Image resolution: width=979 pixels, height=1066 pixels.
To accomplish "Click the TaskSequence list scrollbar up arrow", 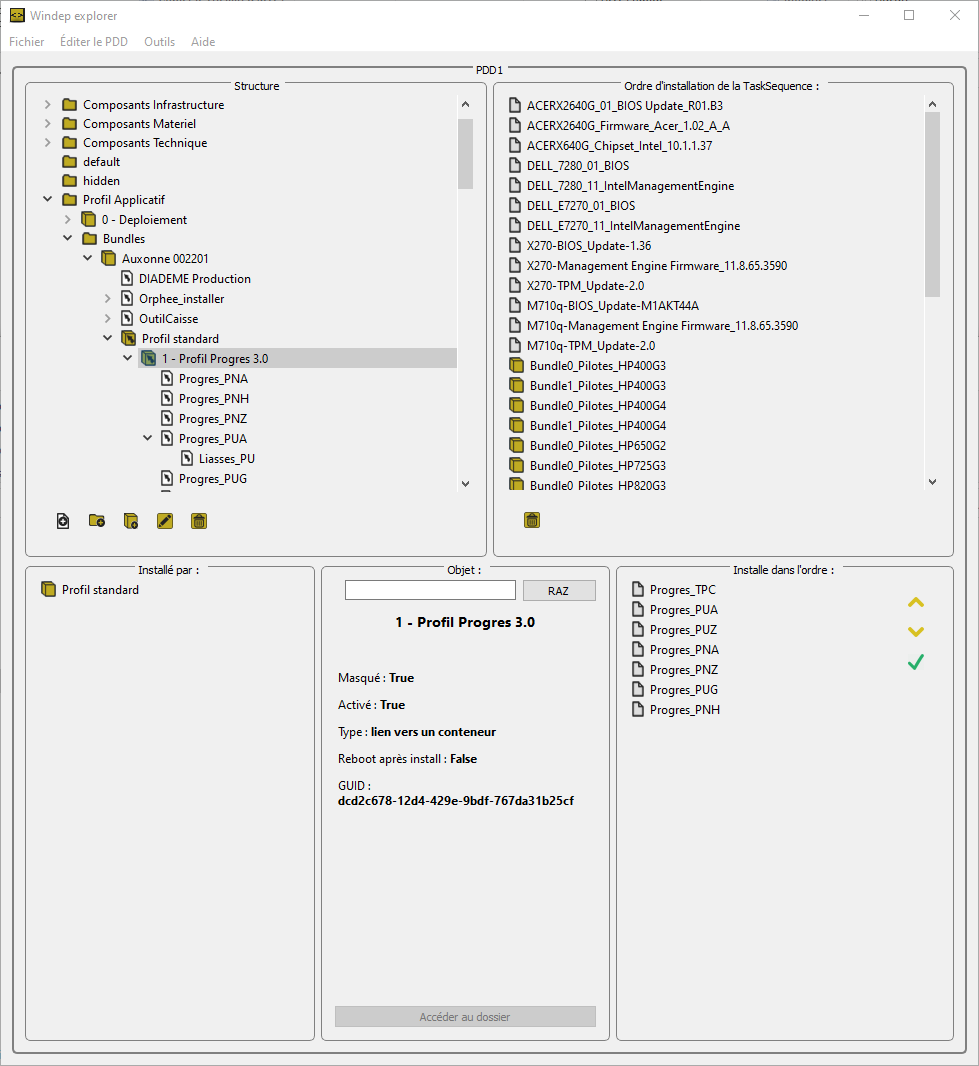I will [932, 104].
